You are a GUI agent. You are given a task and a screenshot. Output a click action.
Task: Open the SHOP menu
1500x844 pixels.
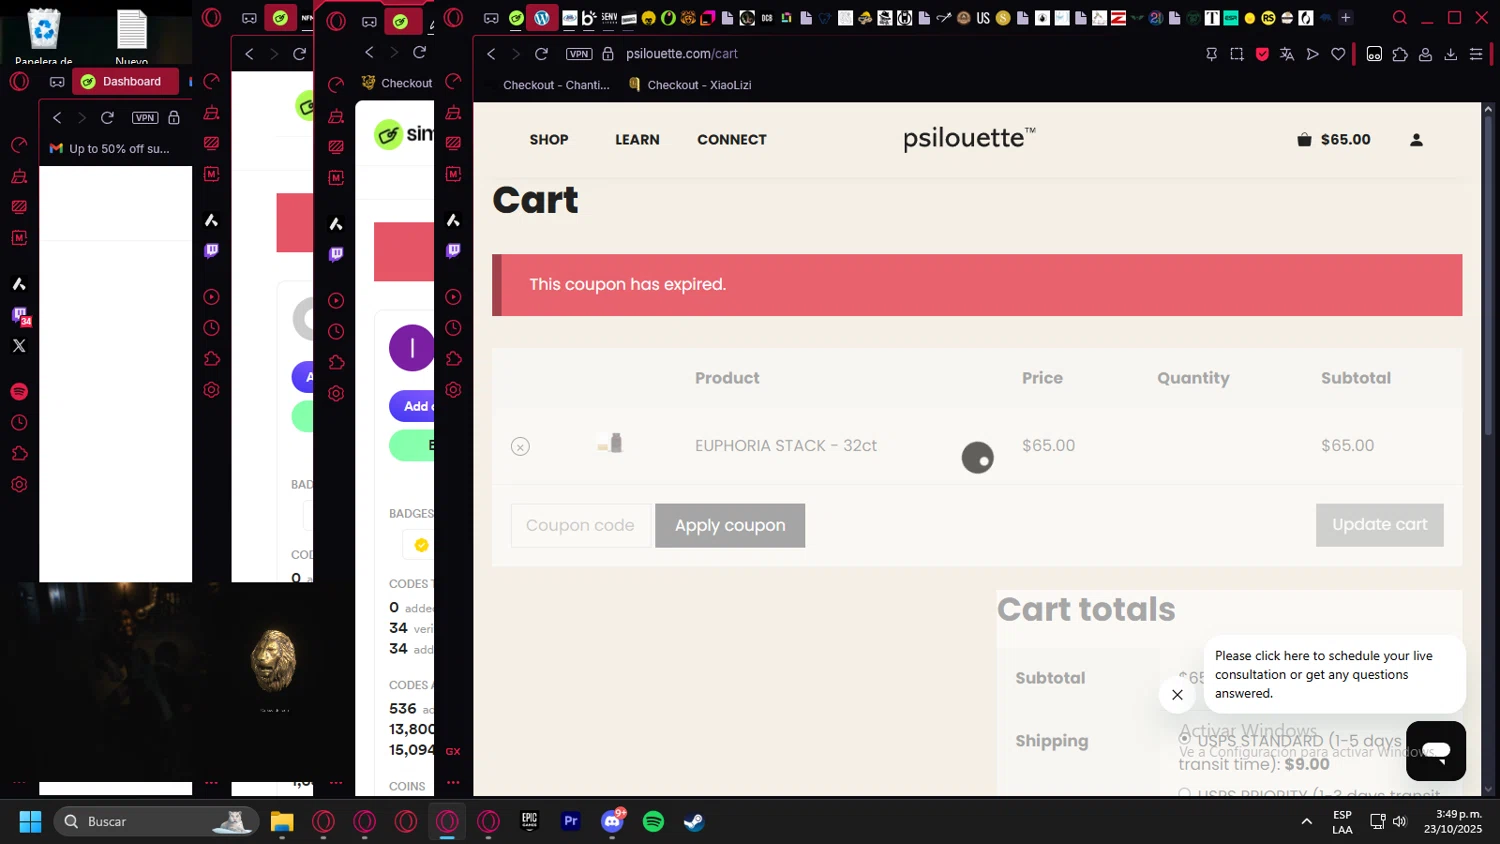549,140
